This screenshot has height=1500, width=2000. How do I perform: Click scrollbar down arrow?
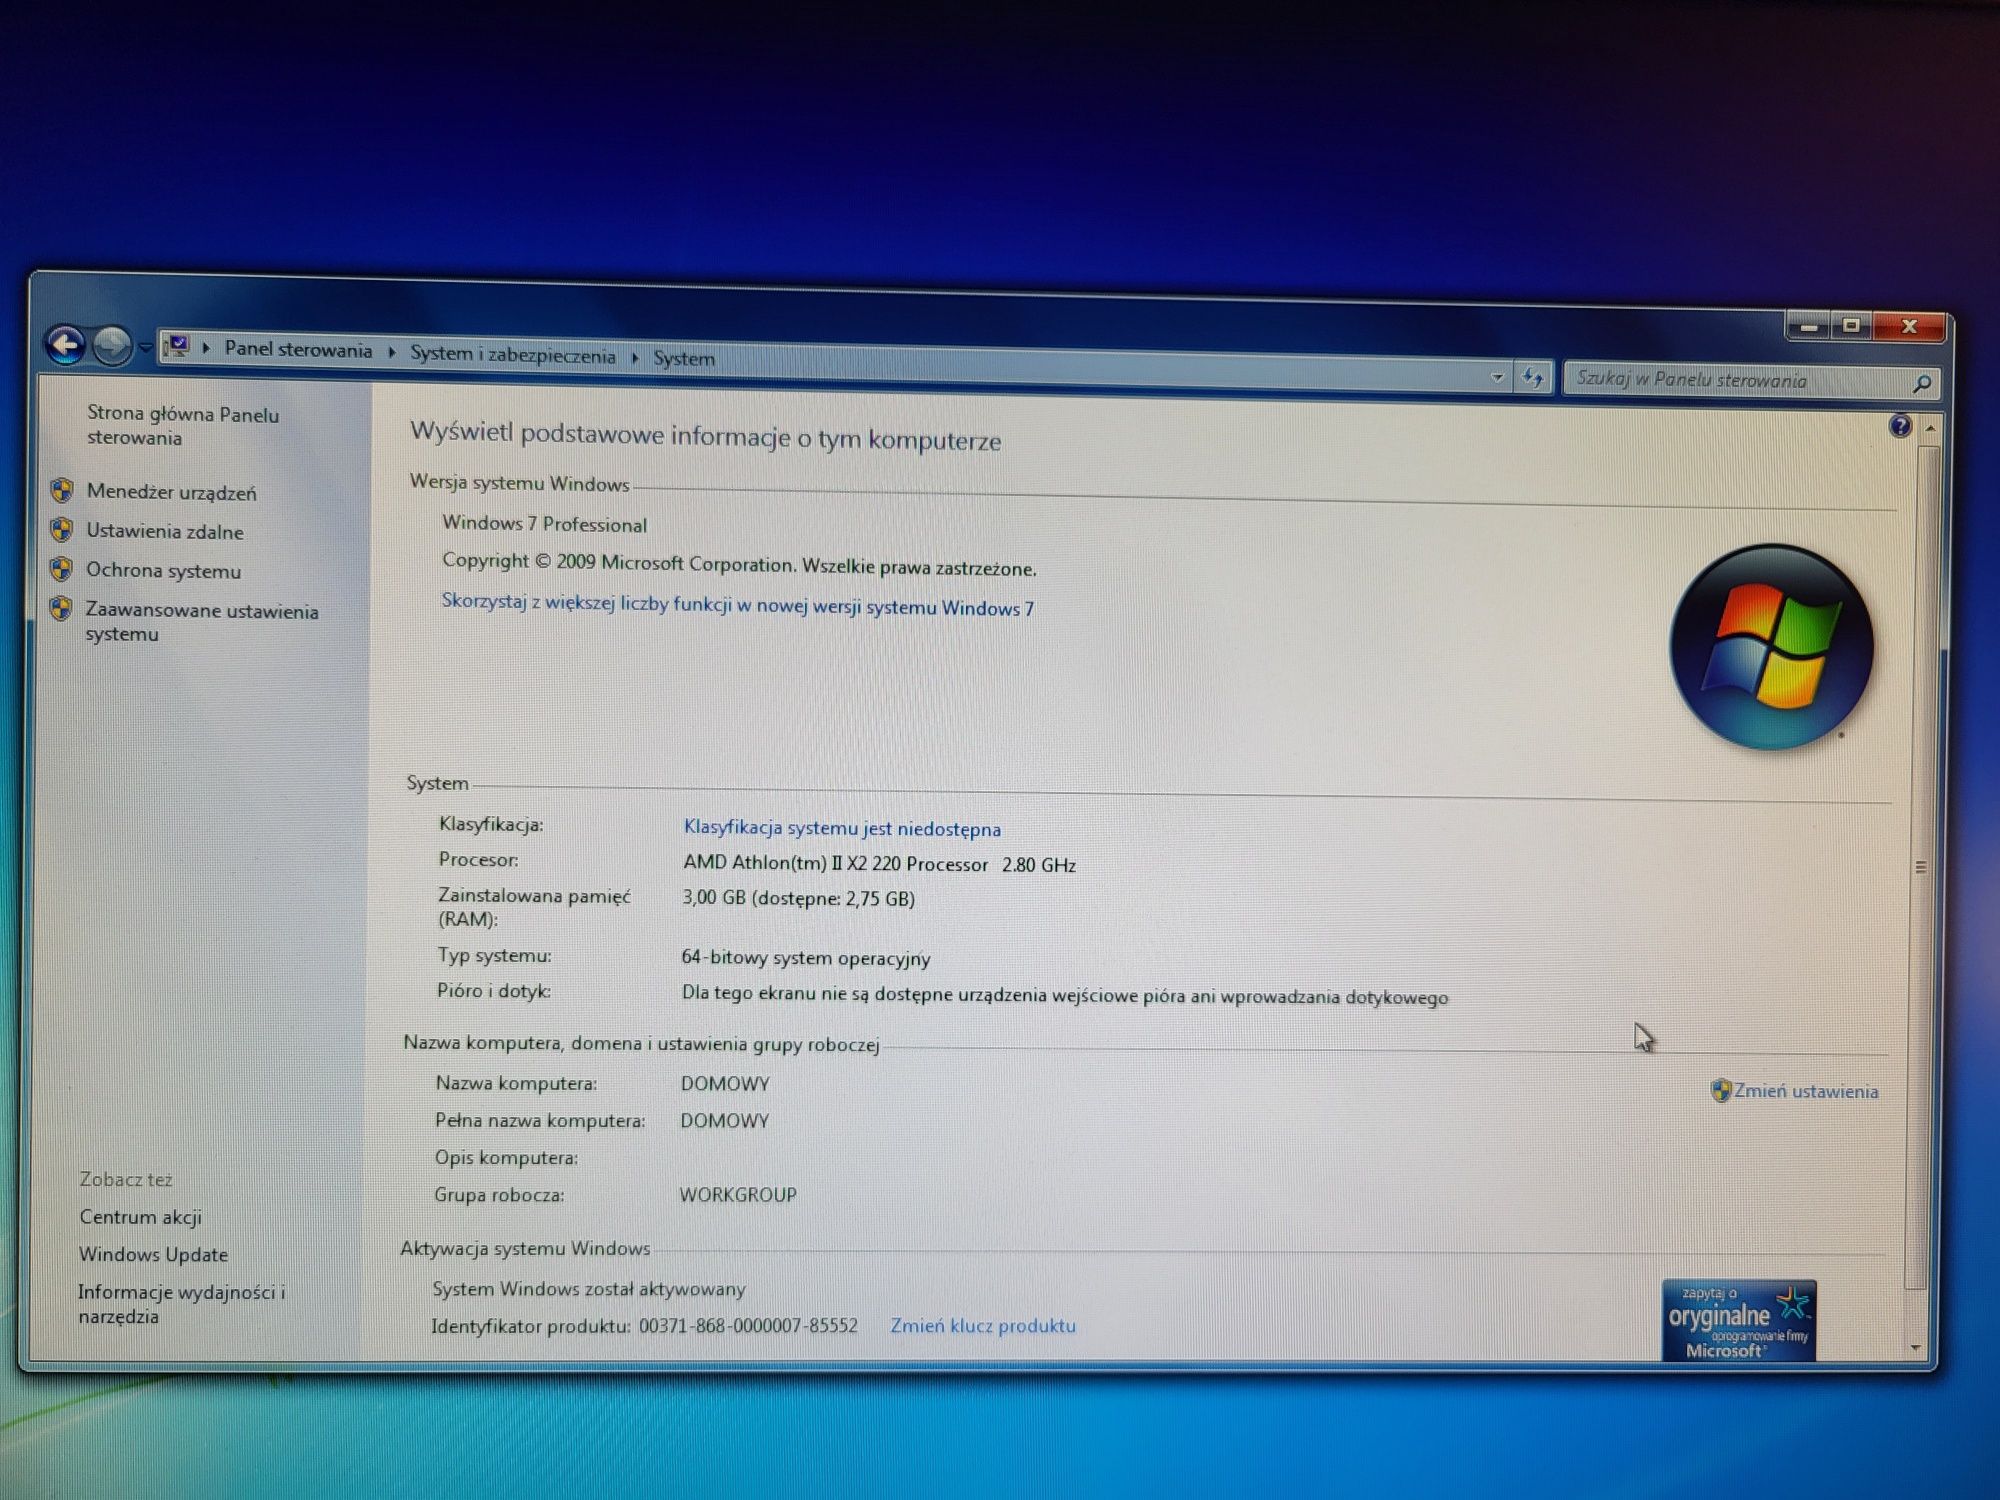pyautogui.click(x=1915, y=1349)
